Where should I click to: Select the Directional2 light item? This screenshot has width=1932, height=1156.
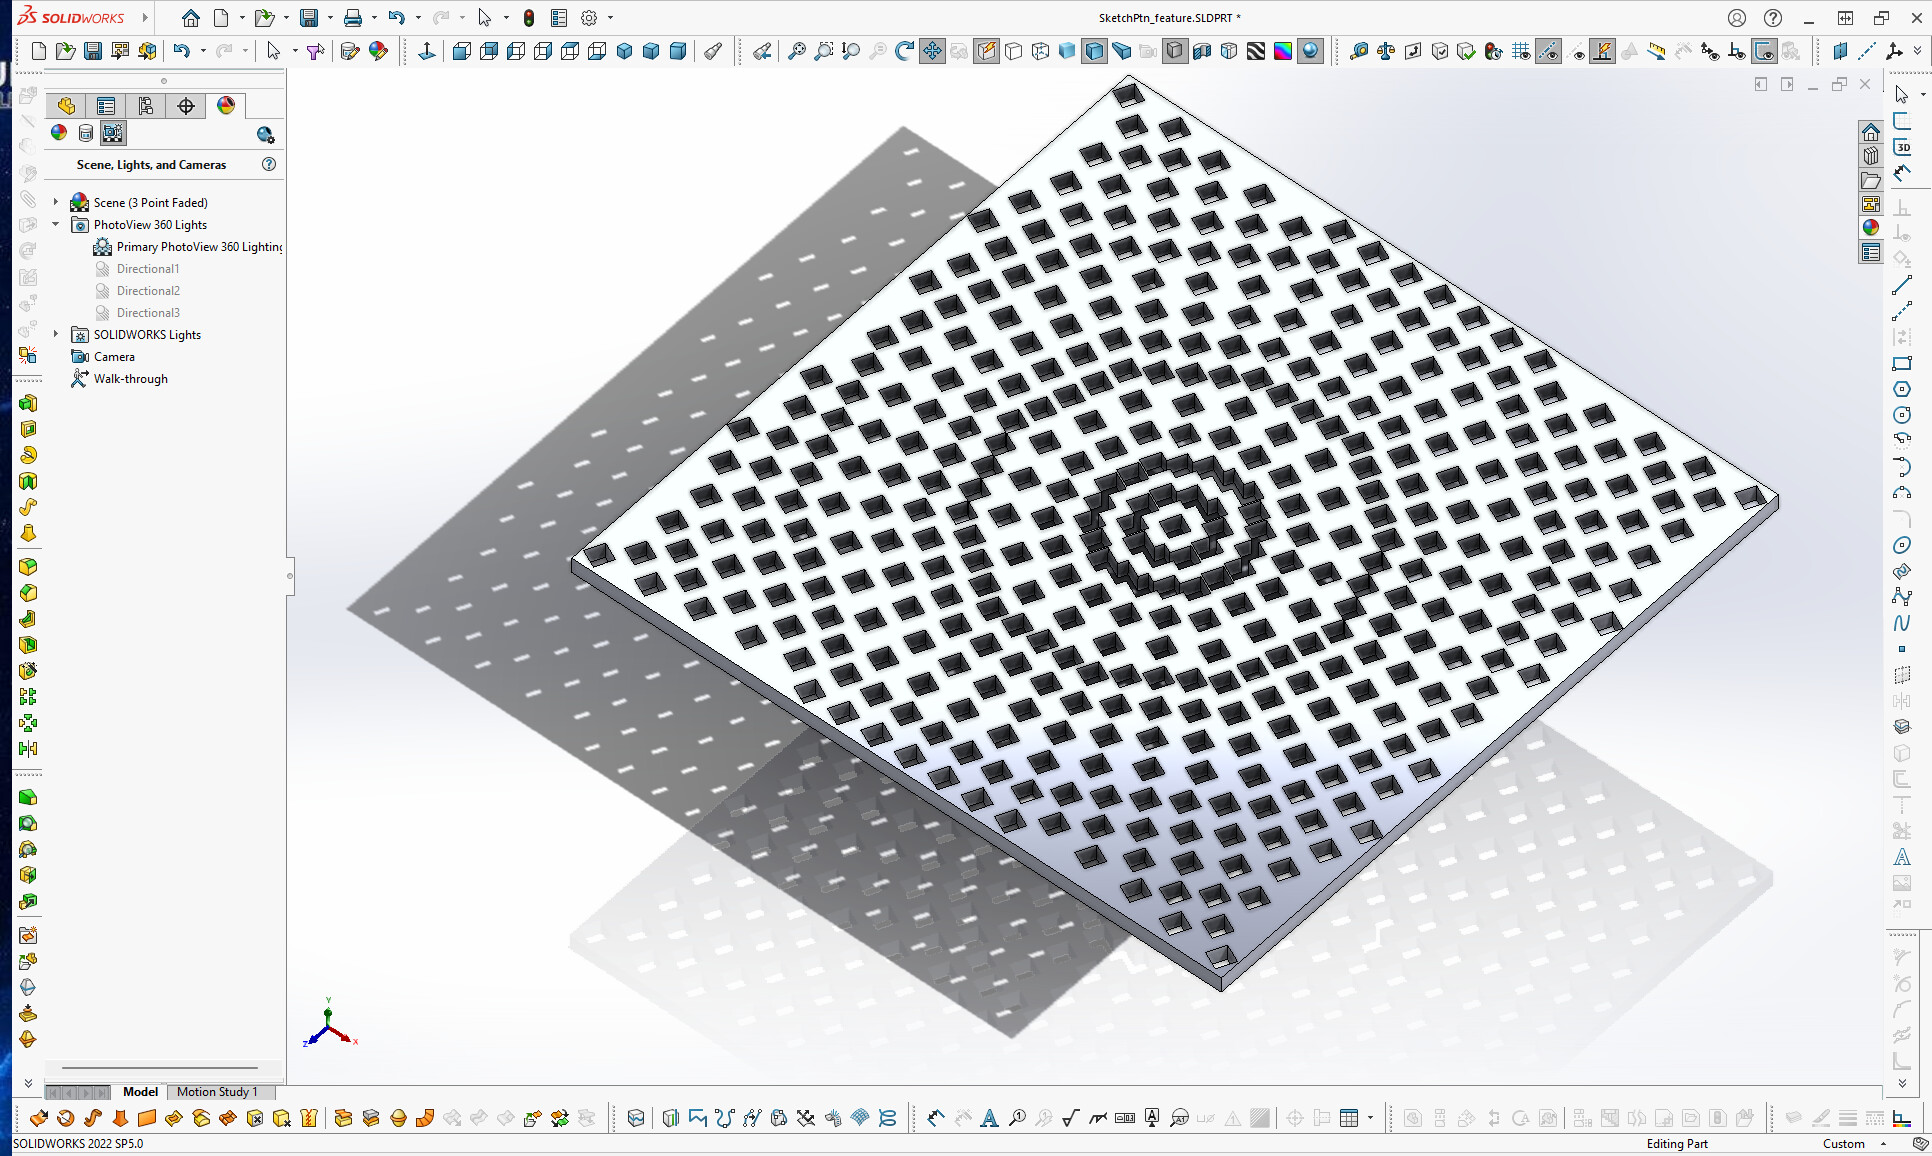click(148, 291)
